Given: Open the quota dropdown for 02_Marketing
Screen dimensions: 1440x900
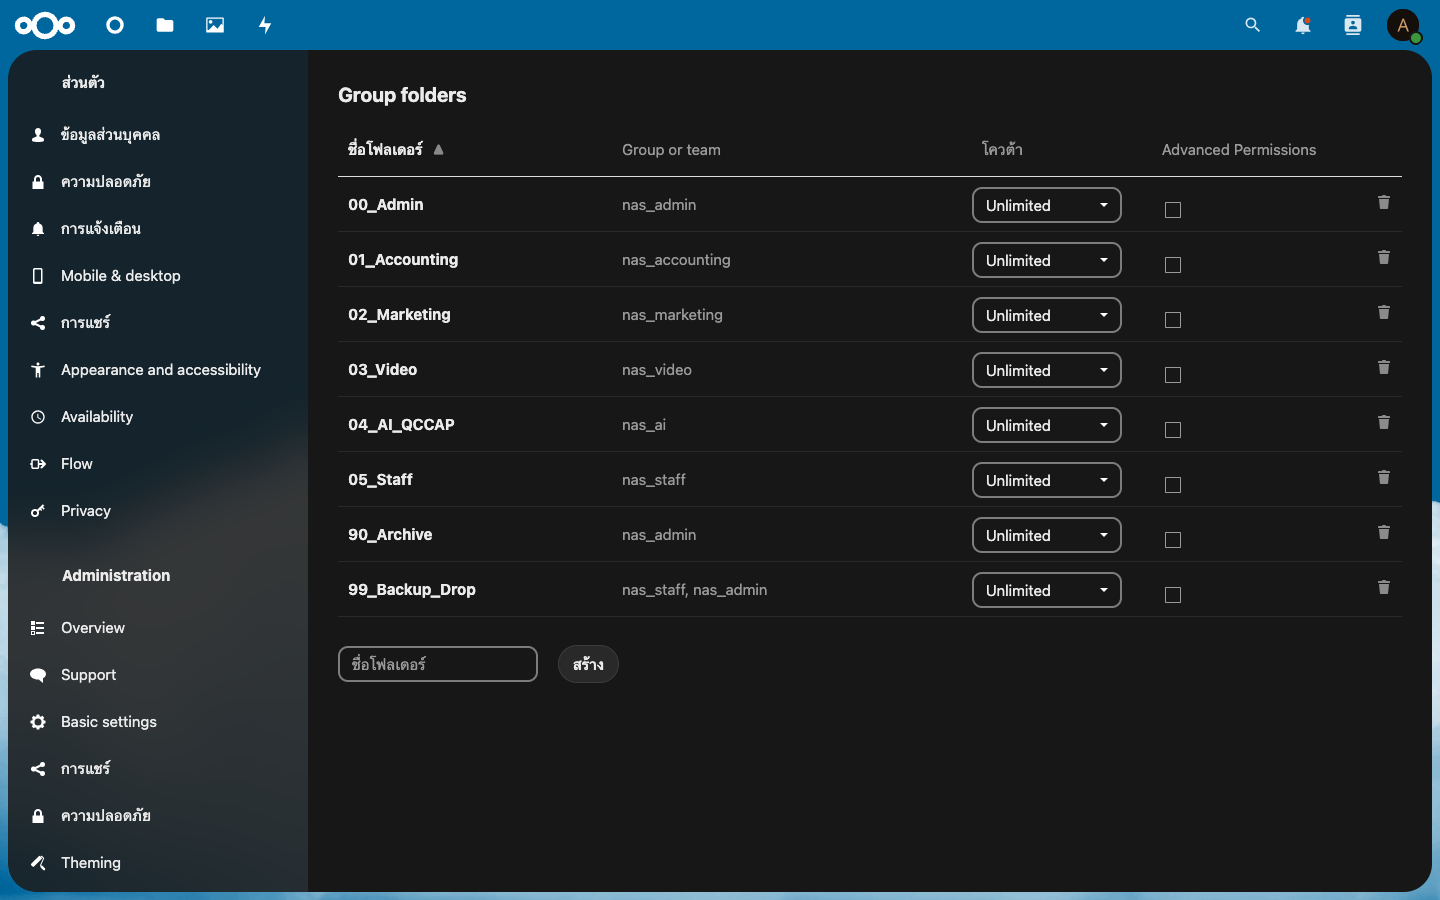Looking at the screenshot, I should [1047, 315].
